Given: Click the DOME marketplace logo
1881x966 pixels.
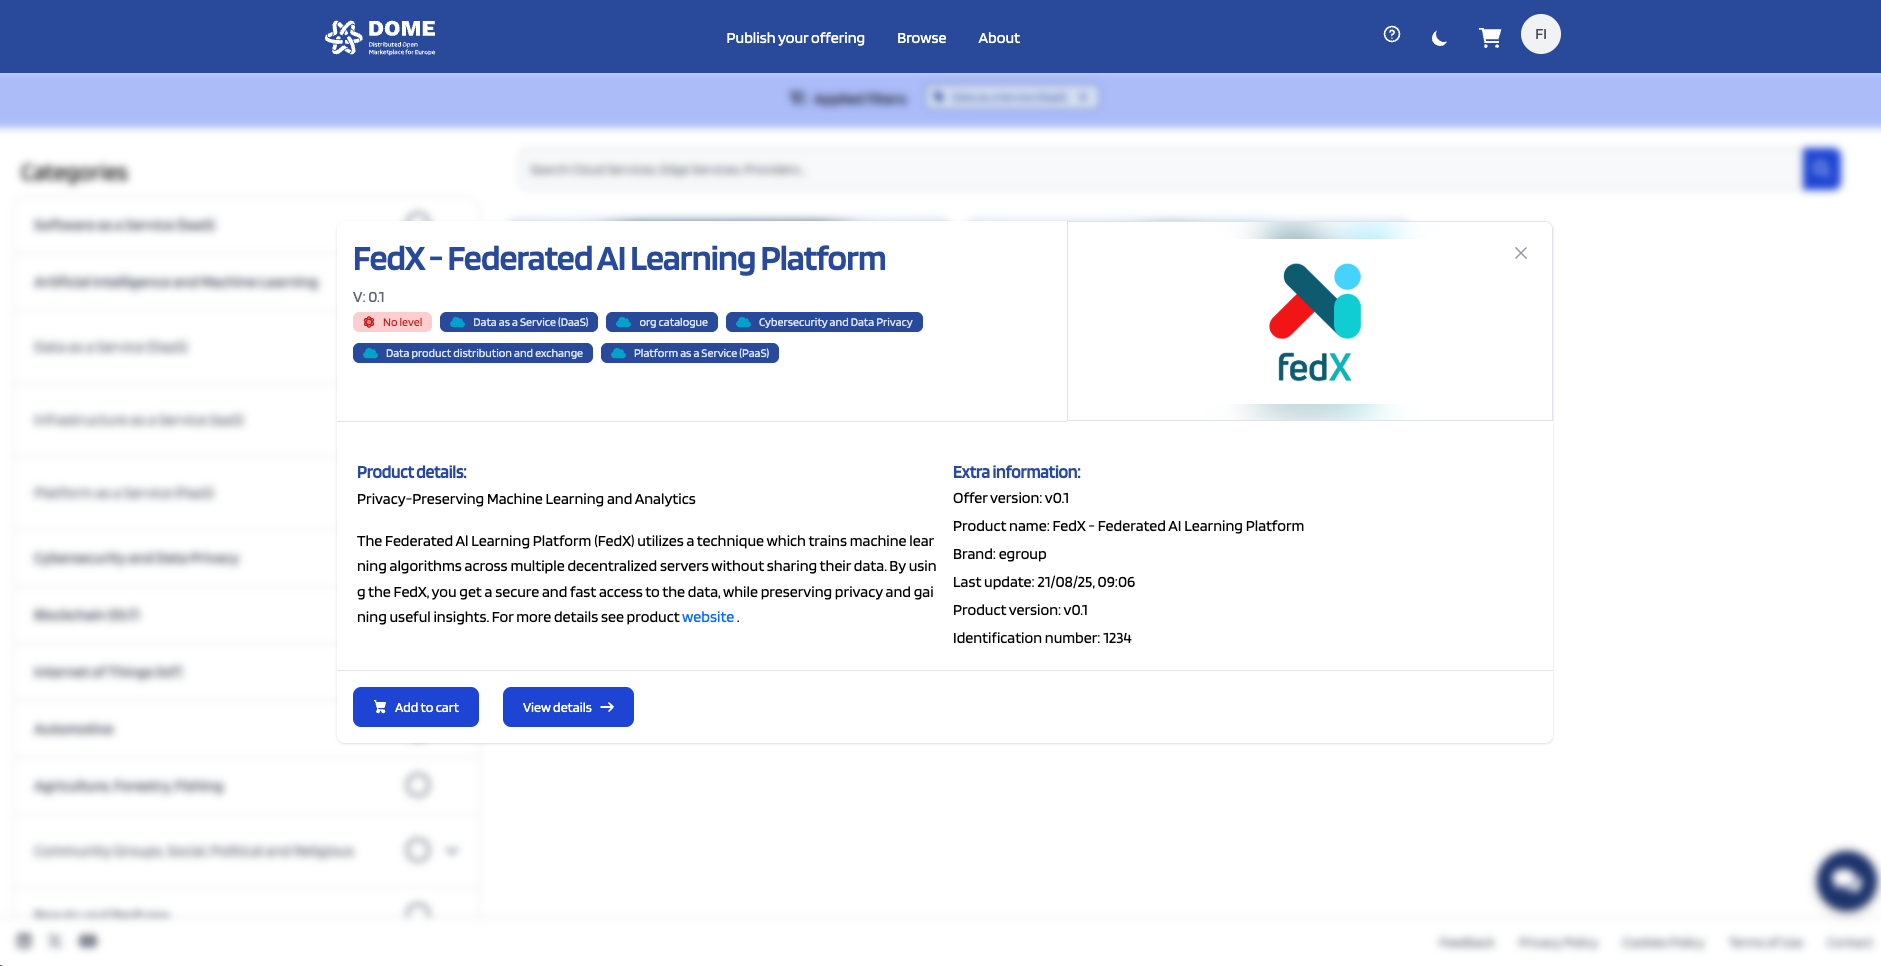Looking at the screenshot, I should [x=380, y=37].
